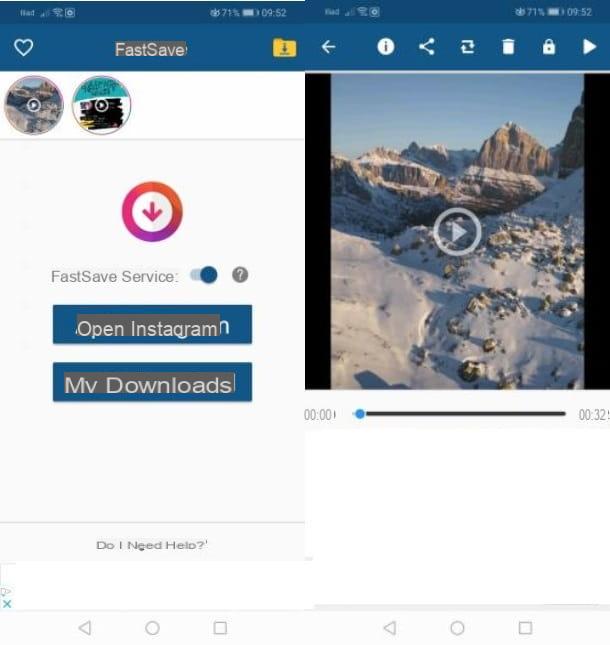610x645 pixels.
Task: Tap the FastSave download logo
Action: click(x=152, y=211)
